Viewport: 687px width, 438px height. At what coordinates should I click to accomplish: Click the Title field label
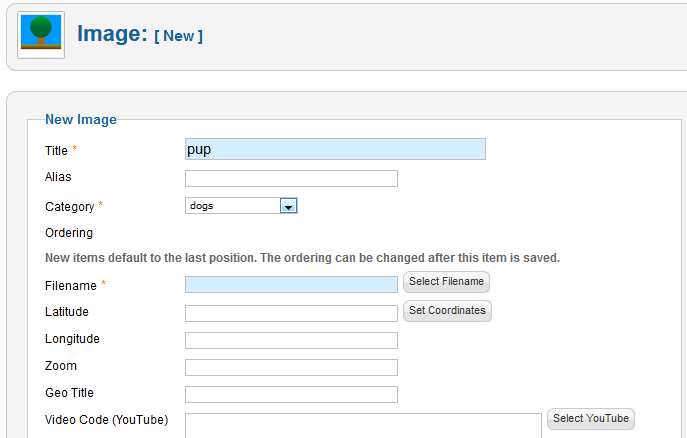56,150
